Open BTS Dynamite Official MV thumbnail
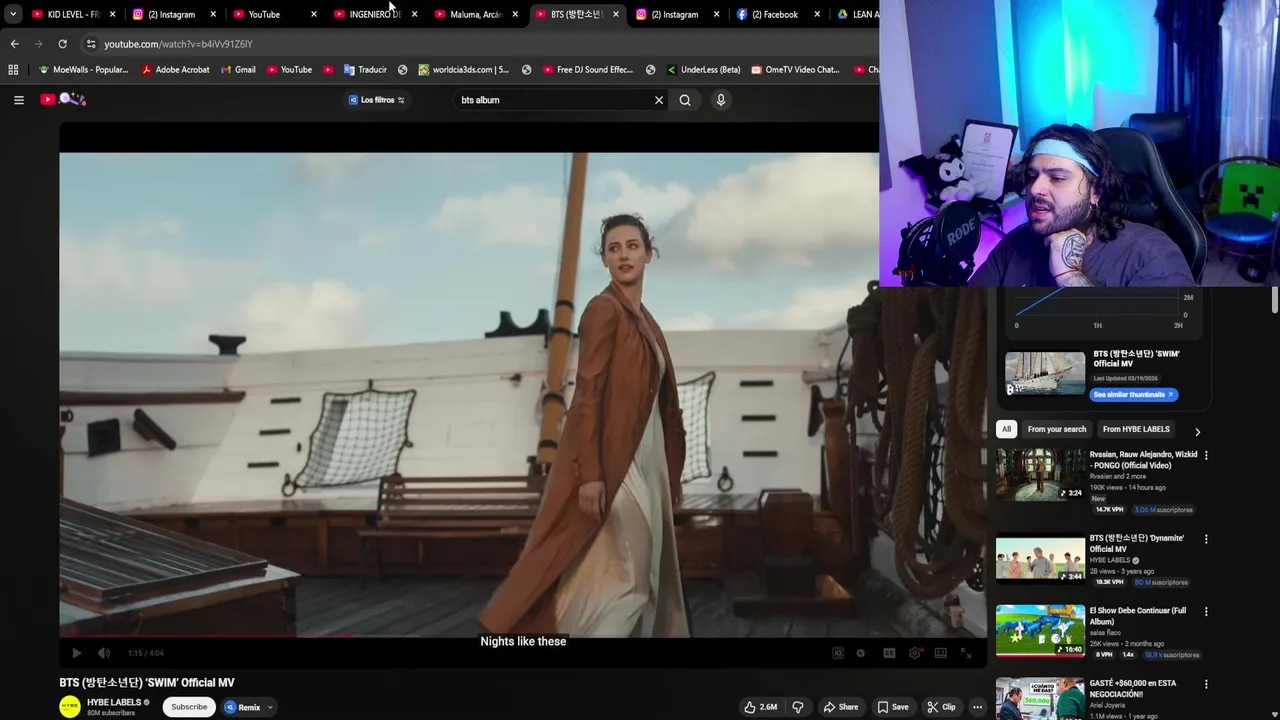Screen dimensions: 1280x720 (x=1040, y=558)
